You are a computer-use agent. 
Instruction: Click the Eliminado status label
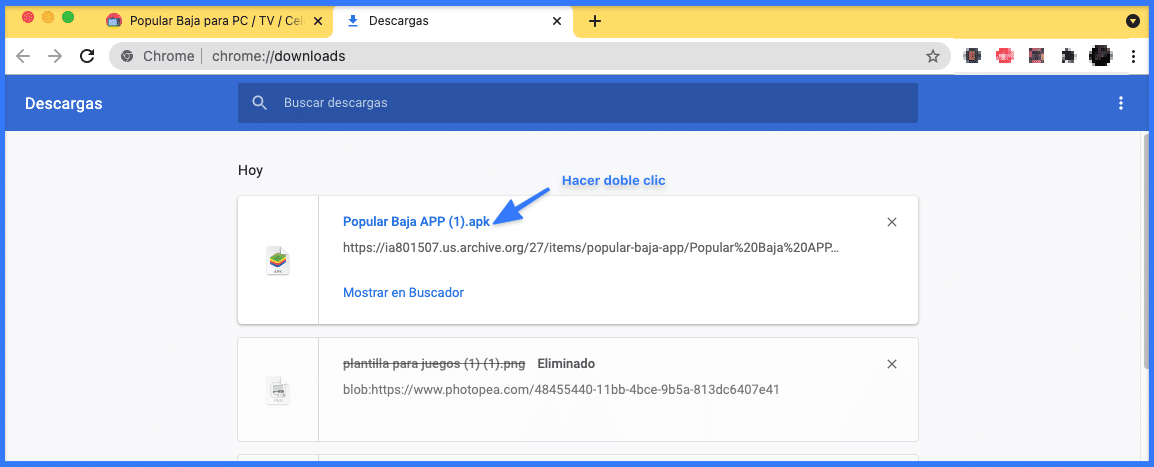566,363
